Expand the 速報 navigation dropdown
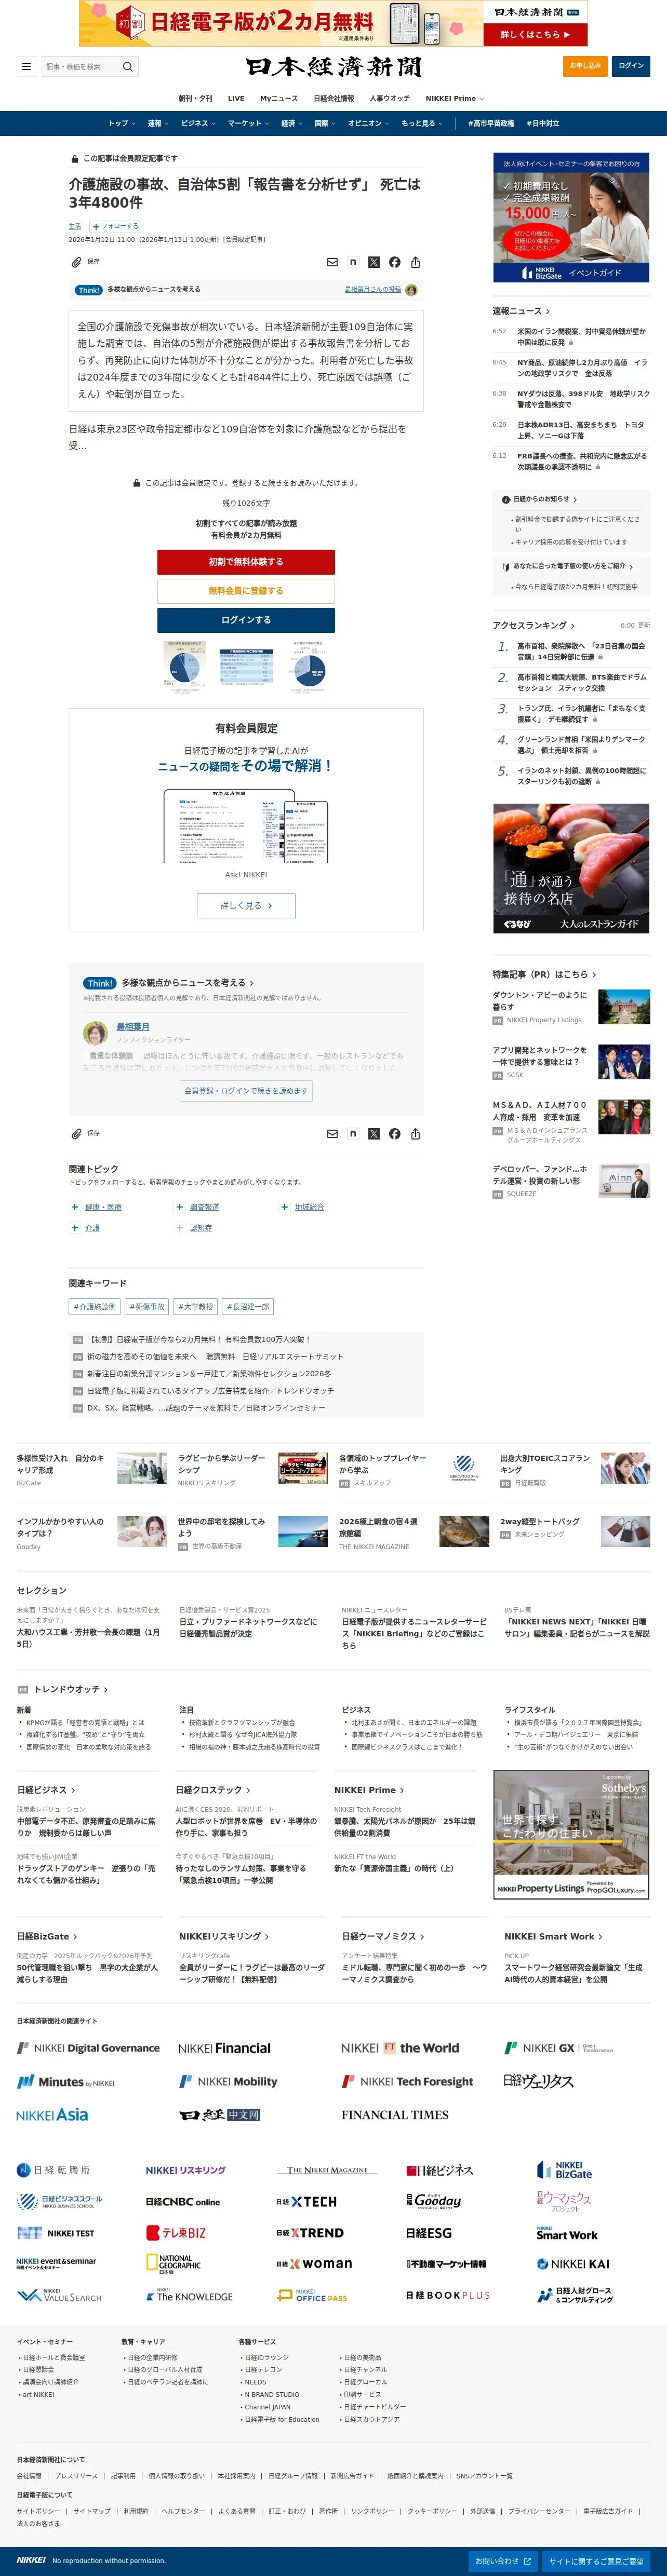667x2576 pixels. (x=158, y=124)
